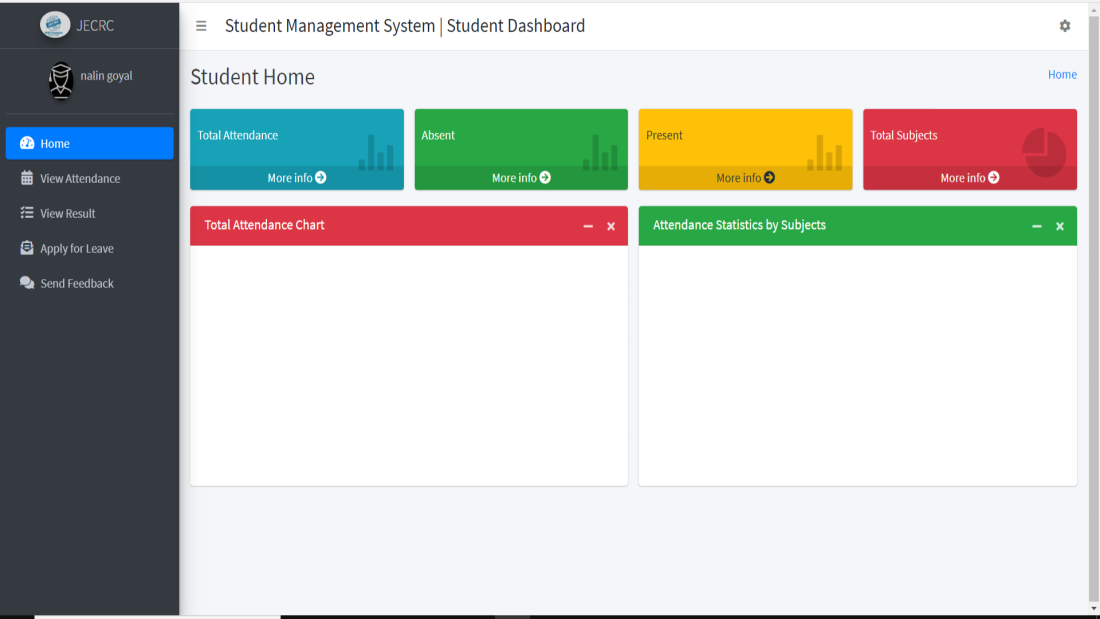
Task: Open the settings gear icon
Action: tap(1065, 26)
